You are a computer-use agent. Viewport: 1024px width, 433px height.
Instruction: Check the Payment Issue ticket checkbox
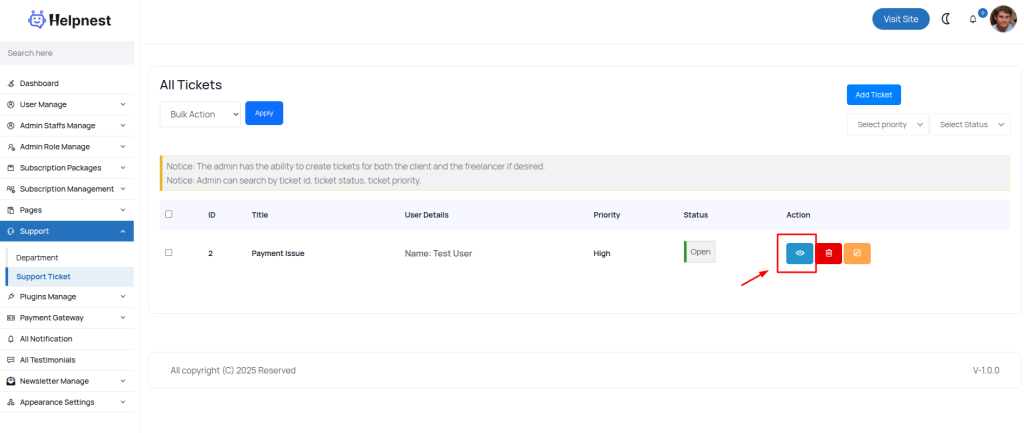tap(168, 253)
